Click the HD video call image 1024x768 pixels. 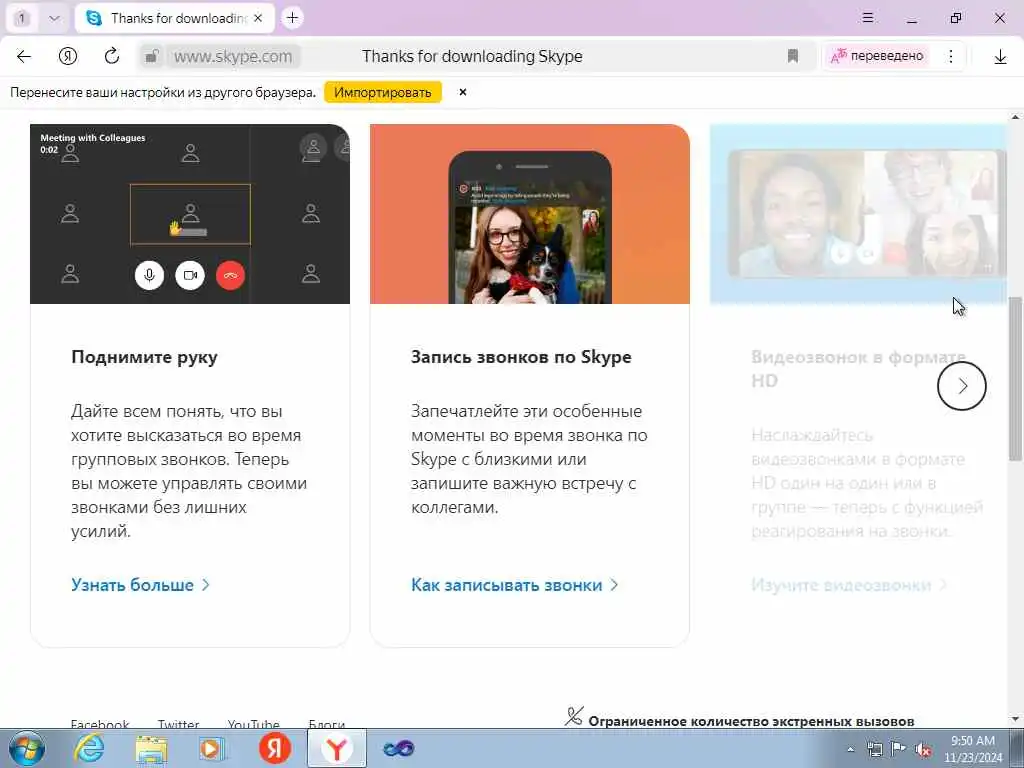tap(858, 214)
